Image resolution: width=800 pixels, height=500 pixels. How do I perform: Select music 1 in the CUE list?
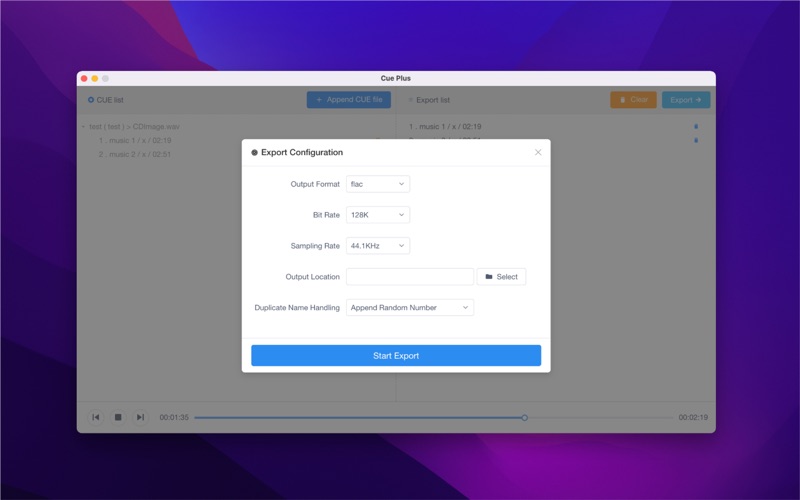135,140
